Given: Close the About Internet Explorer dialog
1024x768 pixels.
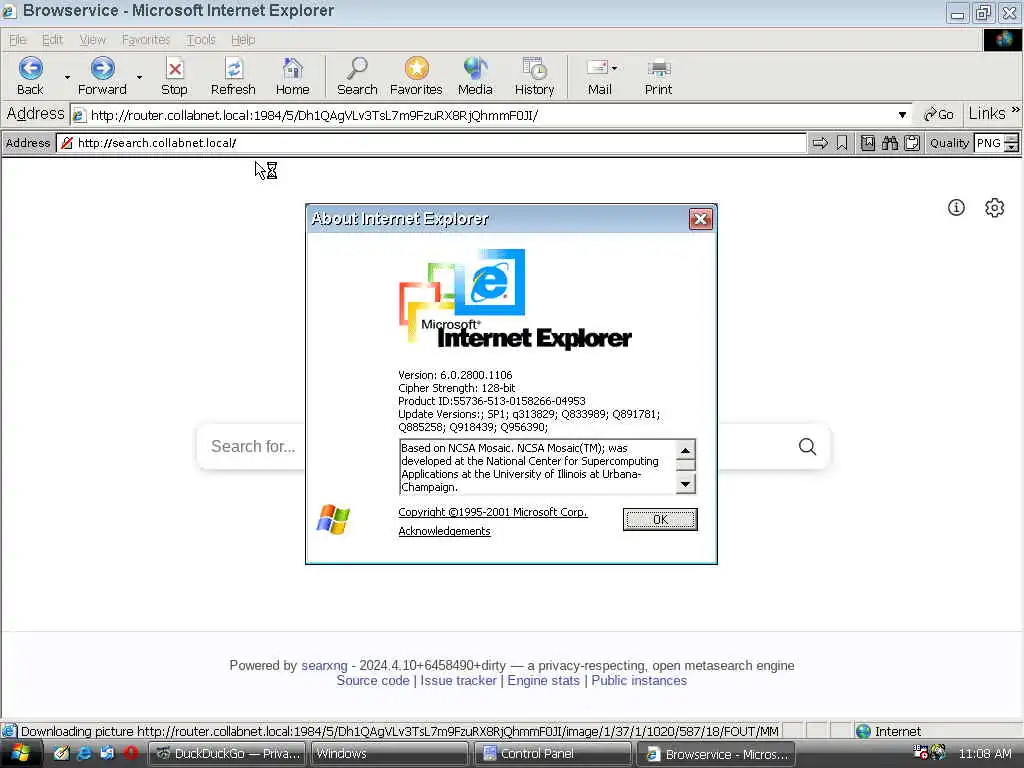Looking at the screenshot, I should tap(701, 219).
